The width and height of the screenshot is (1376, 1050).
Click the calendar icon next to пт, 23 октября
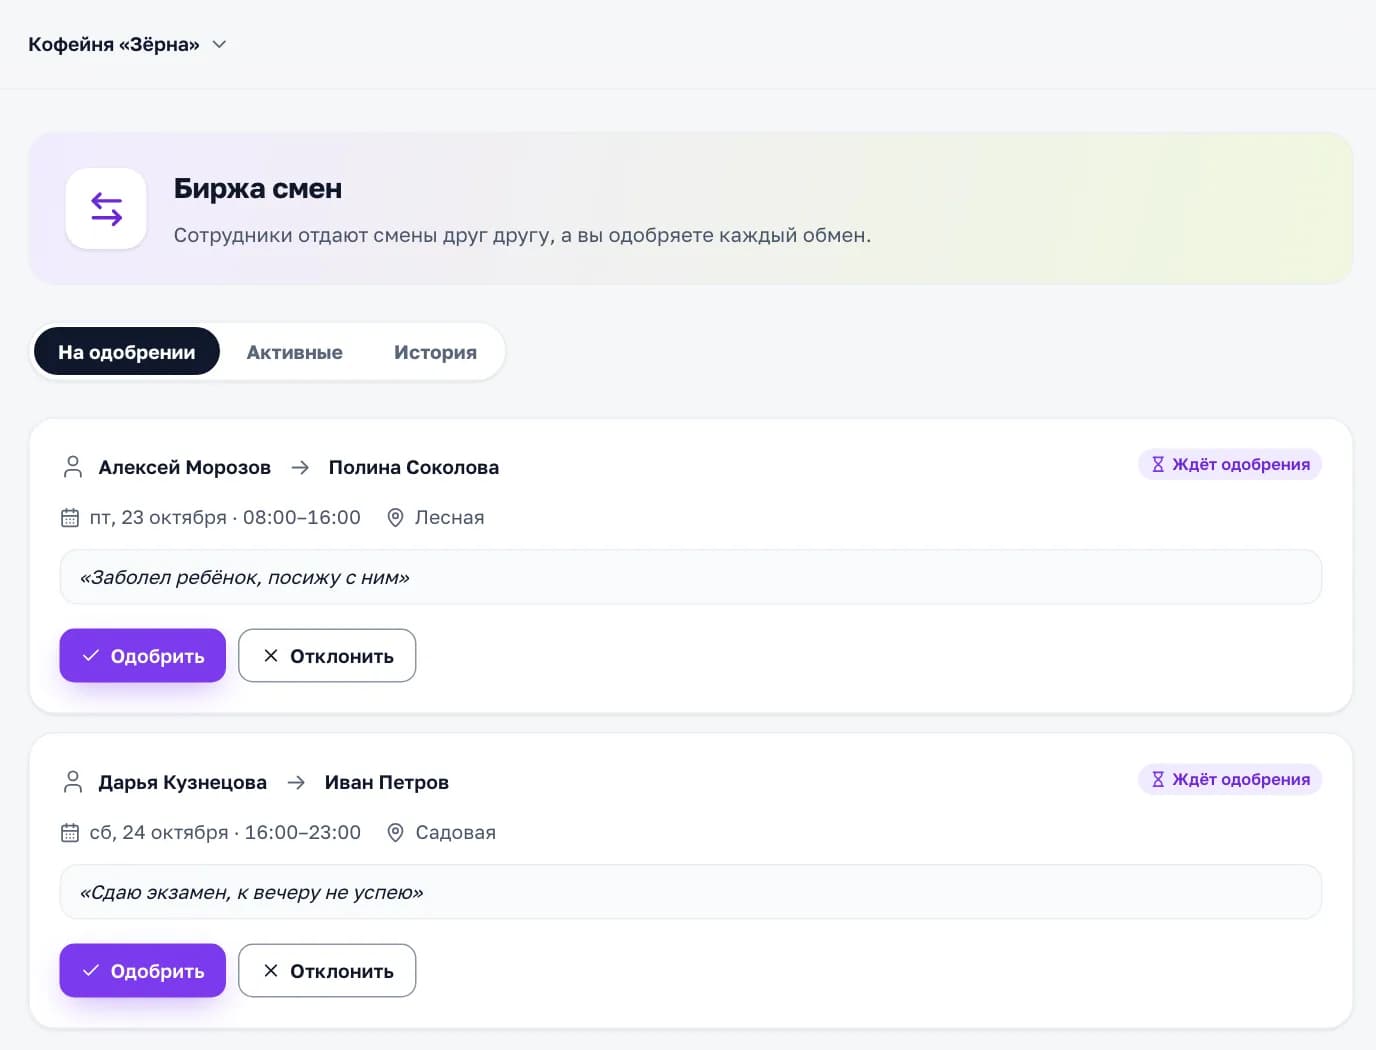coord(70,518)
